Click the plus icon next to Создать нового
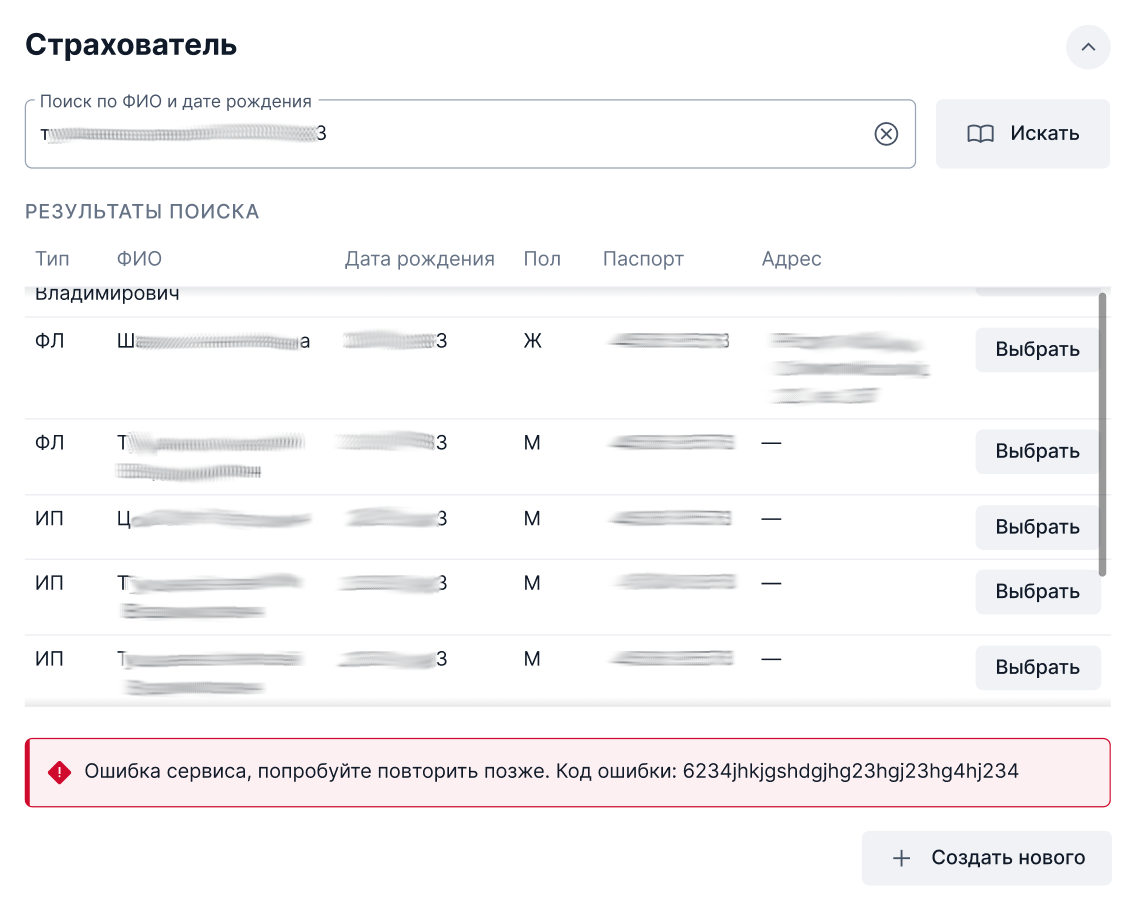Screen dimensions: 1136x911 pos(903,857)
